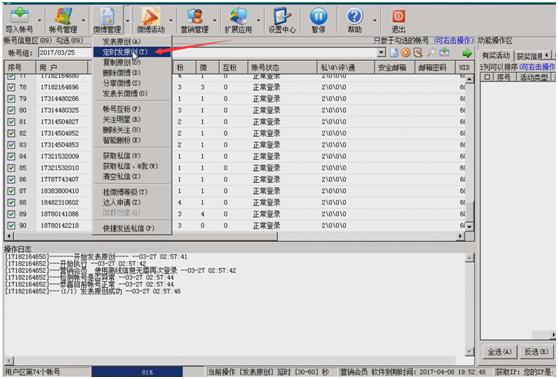This screenshot has height=379, width=558.
Task: Click the account table horizontal scrollbar right arrow
Action: [461, 236]
